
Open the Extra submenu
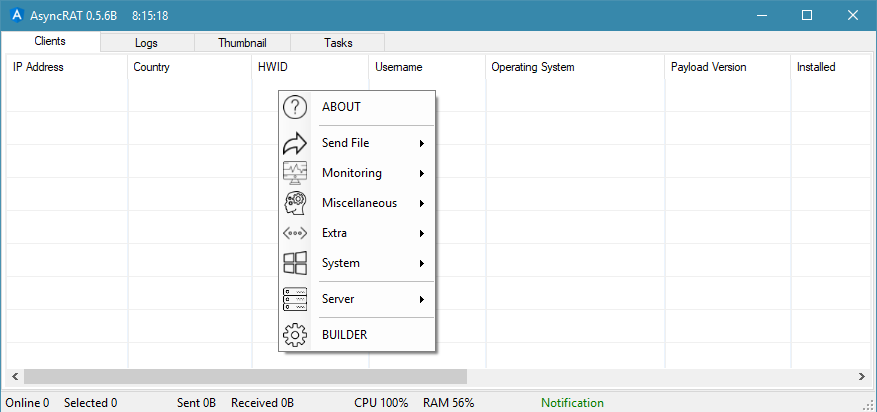pyautogui.click(x=357, y=234)
